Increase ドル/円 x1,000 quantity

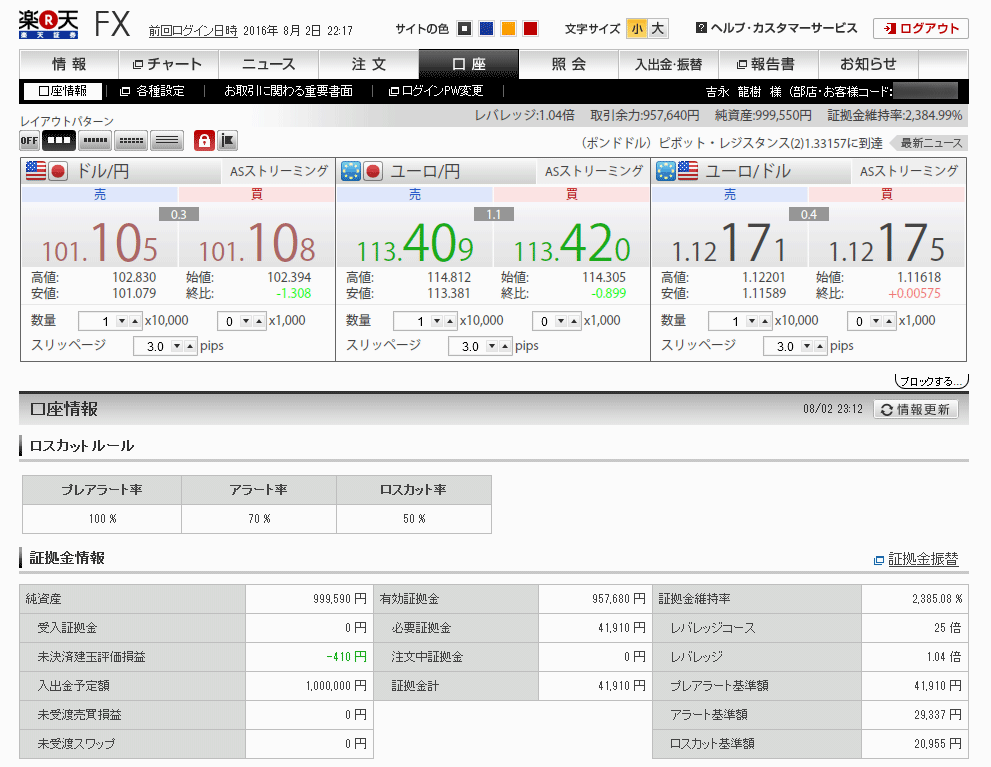coord(258,322)
